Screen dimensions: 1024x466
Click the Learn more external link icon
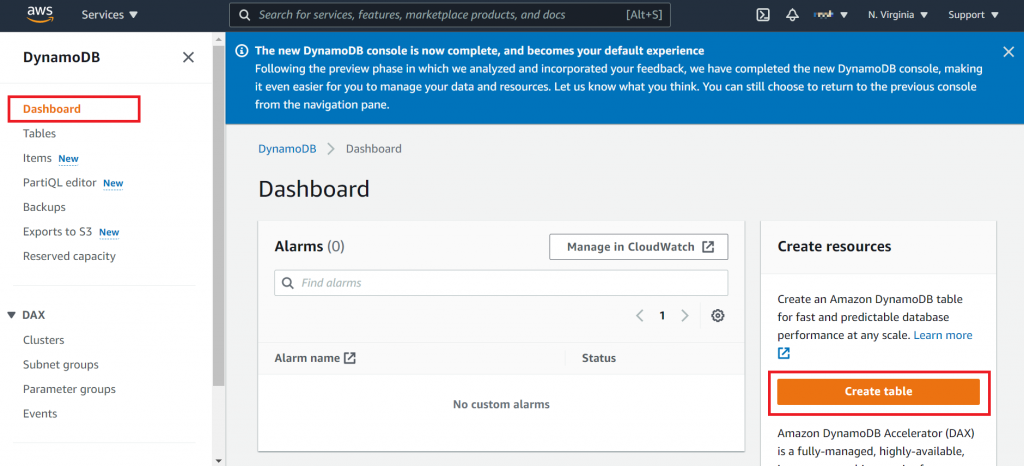[784, 353]
